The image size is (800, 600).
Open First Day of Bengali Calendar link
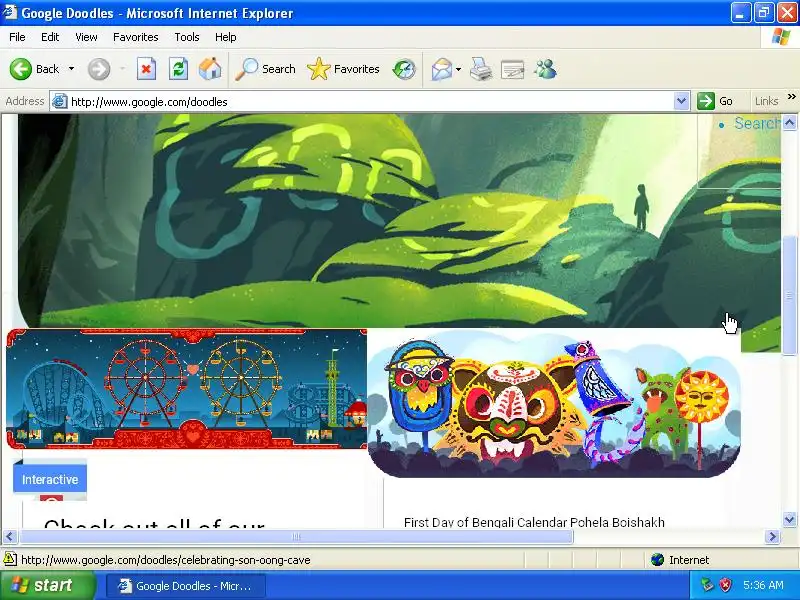[x=534, y=522]
